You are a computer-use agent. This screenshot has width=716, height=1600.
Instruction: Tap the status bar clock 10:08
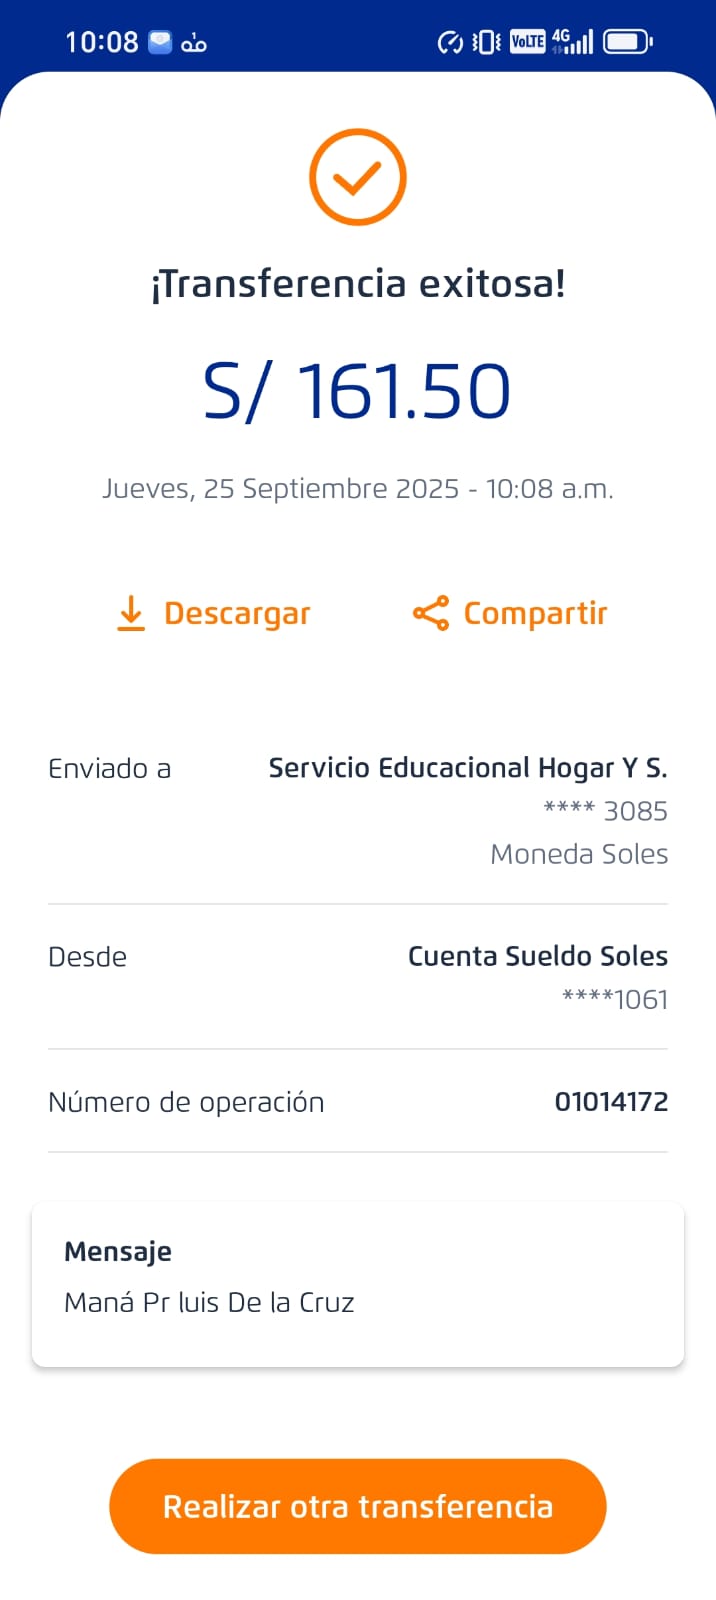(x=102, y=42)
